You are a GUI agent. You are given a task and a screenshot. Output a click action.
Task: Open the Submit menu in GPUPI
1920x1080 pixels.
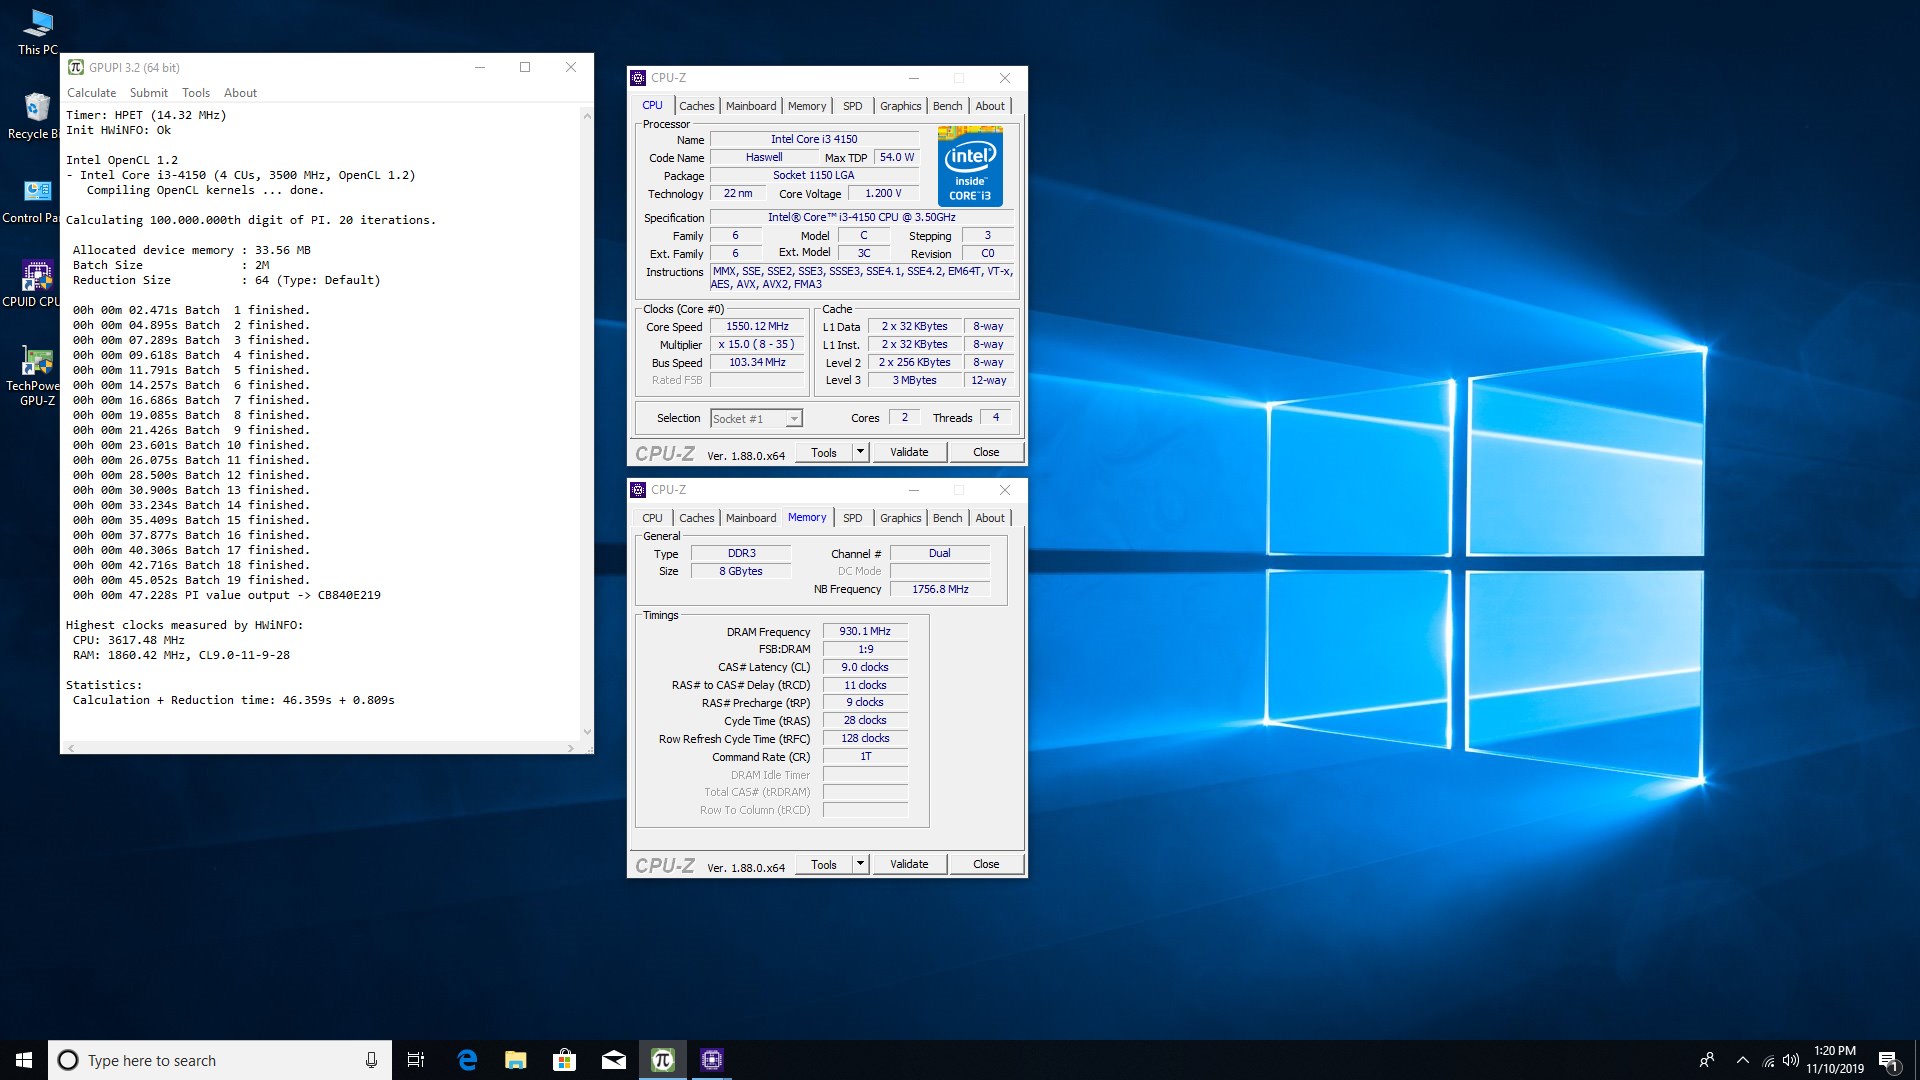149,93
